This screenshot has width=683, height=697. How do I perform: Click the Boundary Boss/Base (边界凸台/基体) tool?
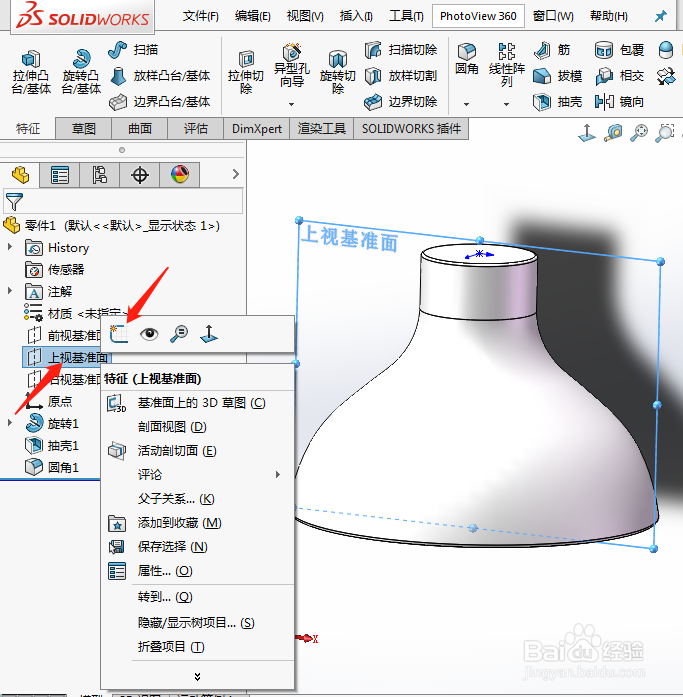tap(160, 102)
